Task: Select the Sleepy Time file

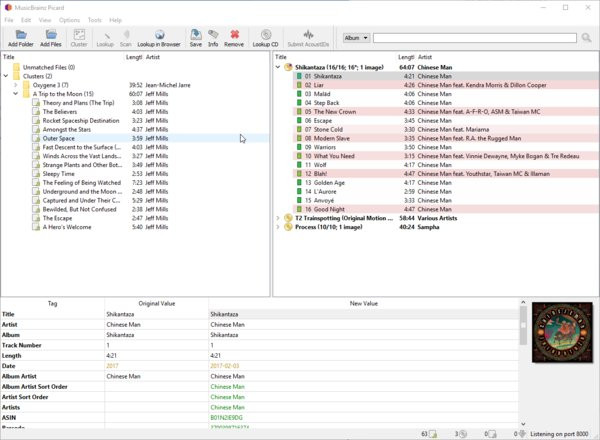Action: pyautogui.click(x=59, y=174)
